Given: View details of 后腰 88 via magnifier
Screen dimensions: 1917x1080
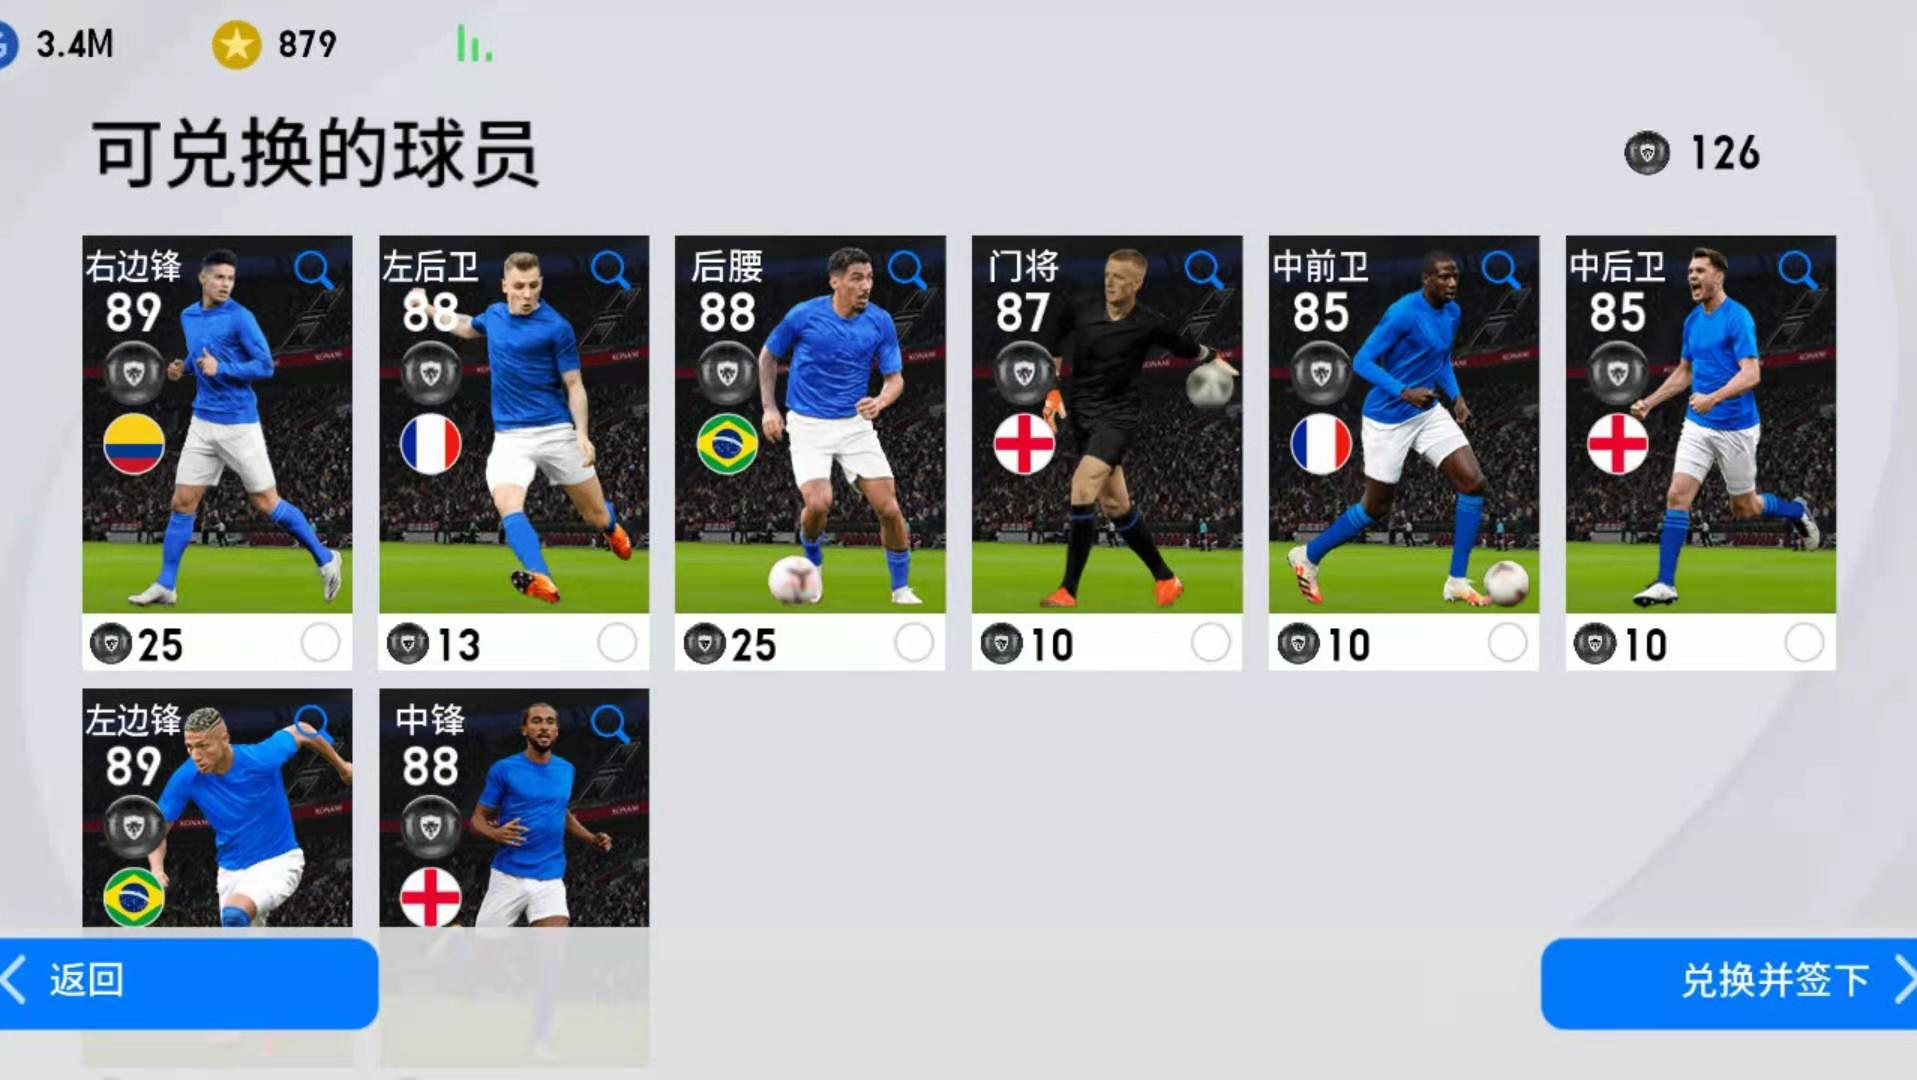Looking at the screenshot, I should [907, 270].
